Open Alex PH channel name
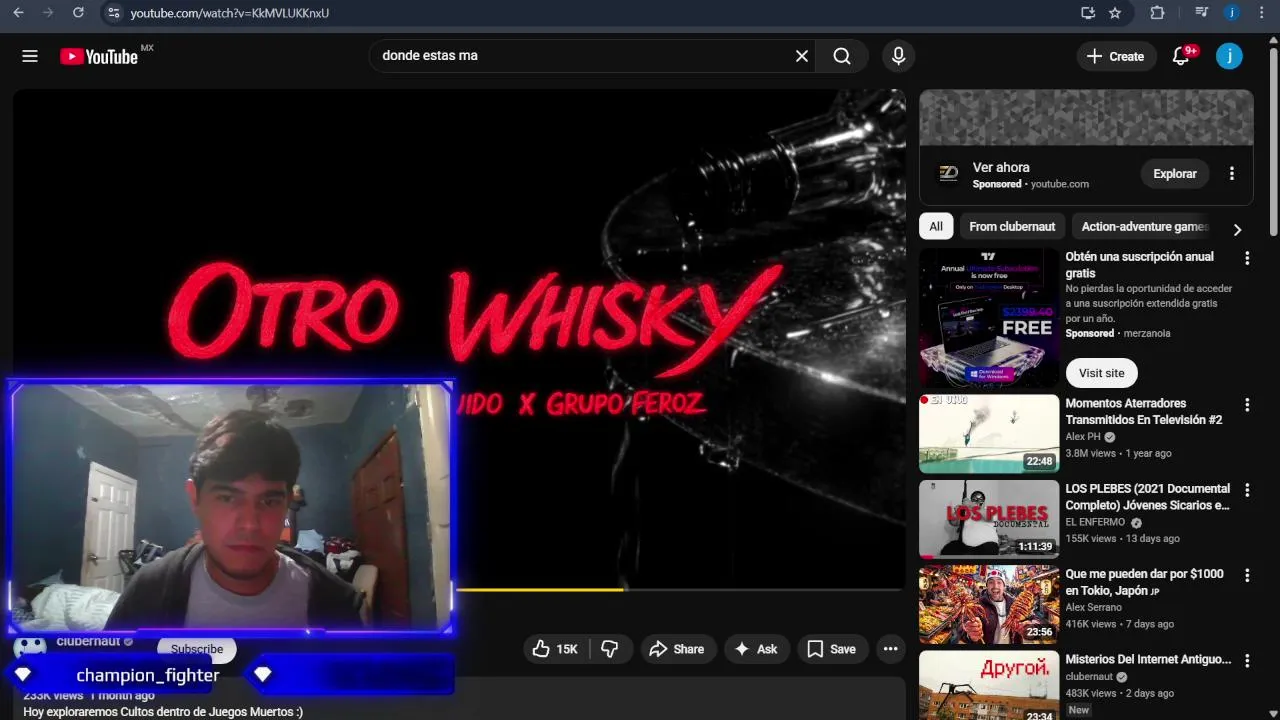 pos(1083,437)
